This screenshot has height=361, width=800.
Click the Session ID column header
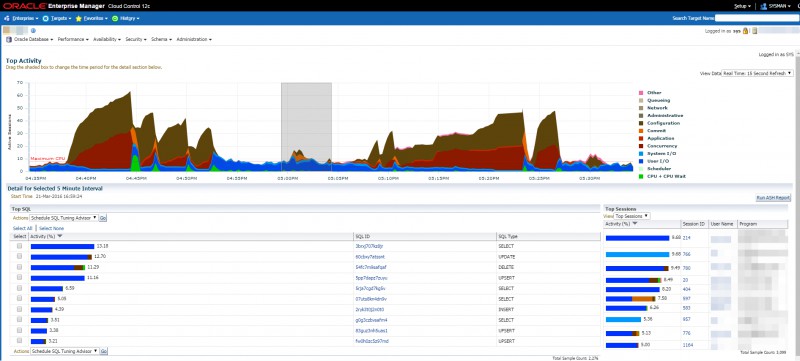pos(694,224)
